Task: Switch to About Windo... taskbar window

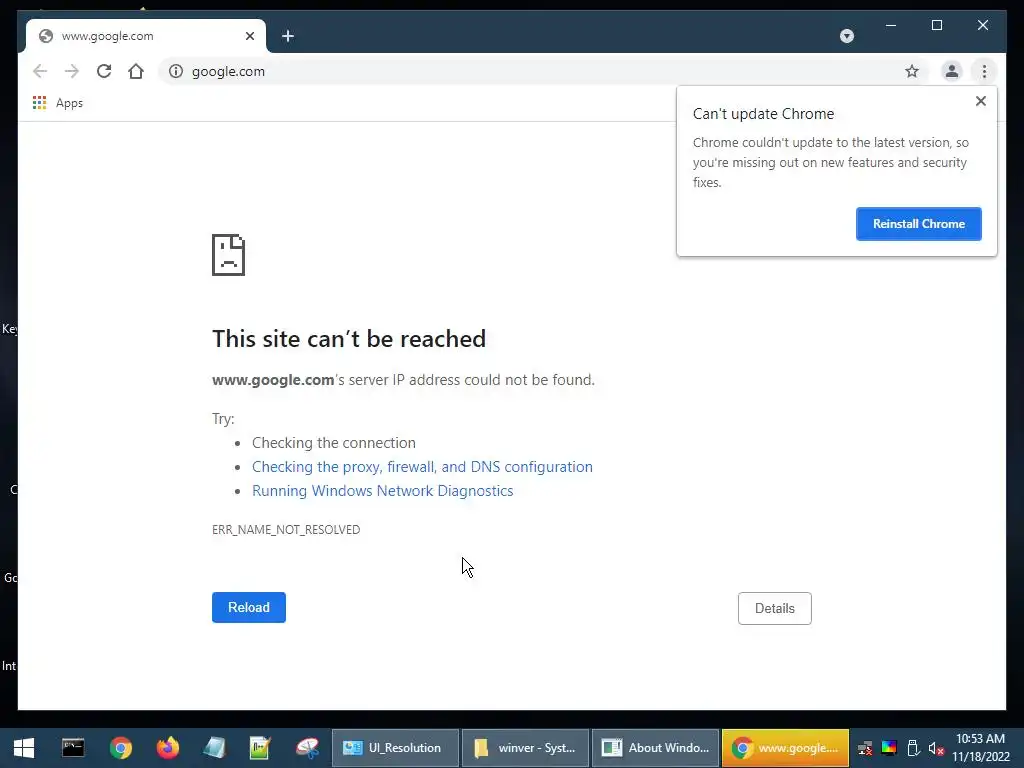Action: 655,748
